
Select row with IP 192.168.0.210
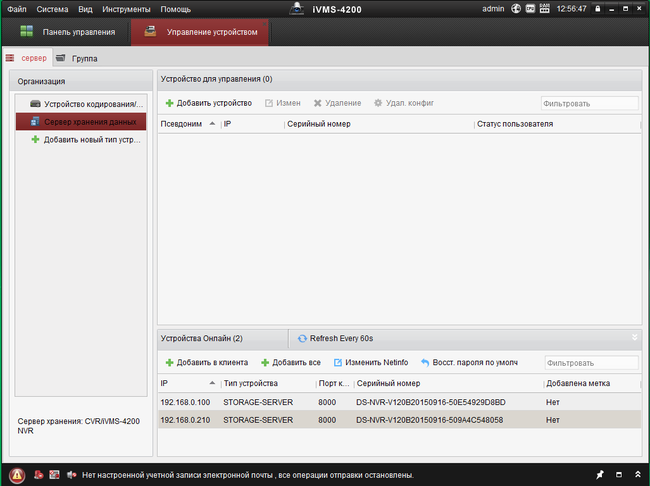coord(399,420)
